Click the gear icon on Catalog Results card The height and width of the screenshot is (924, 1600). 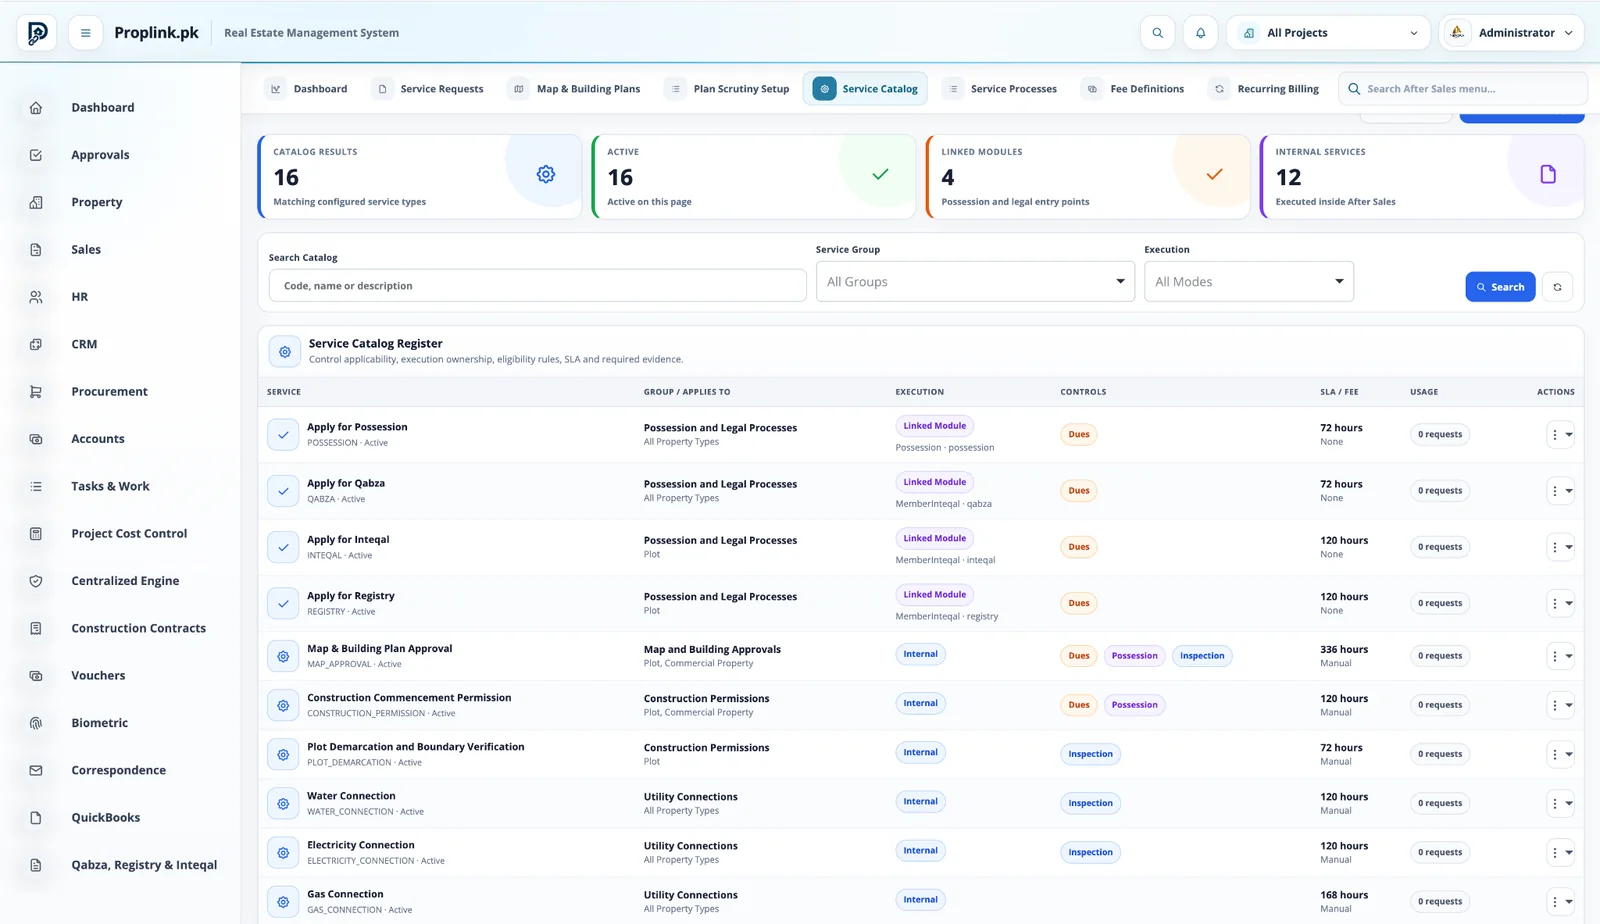[545, 174]
